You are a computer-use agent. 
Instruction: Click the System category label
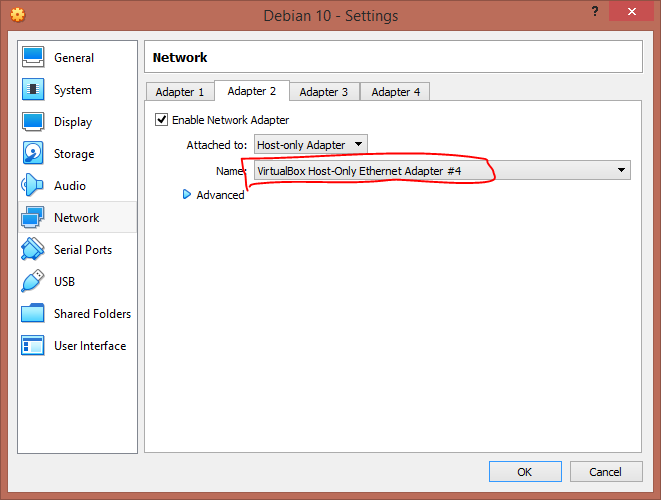73,90
